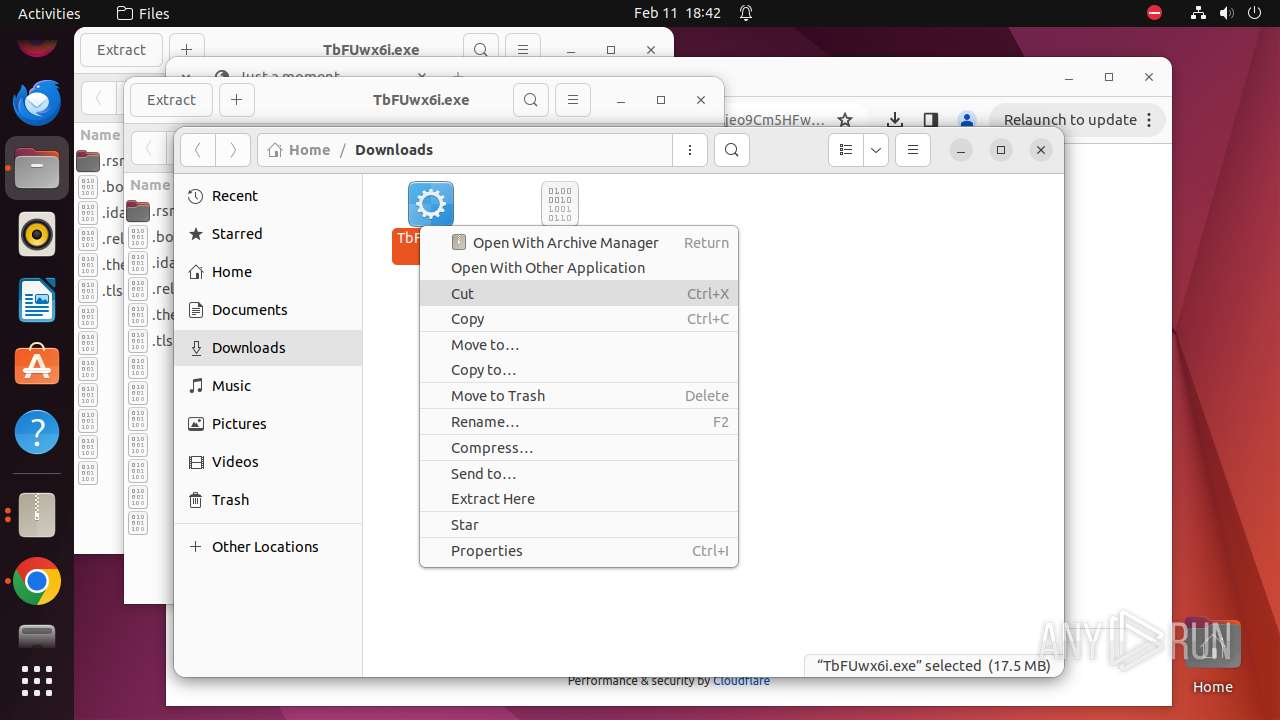Open the clock and calendar in top bar

[677, 13]
